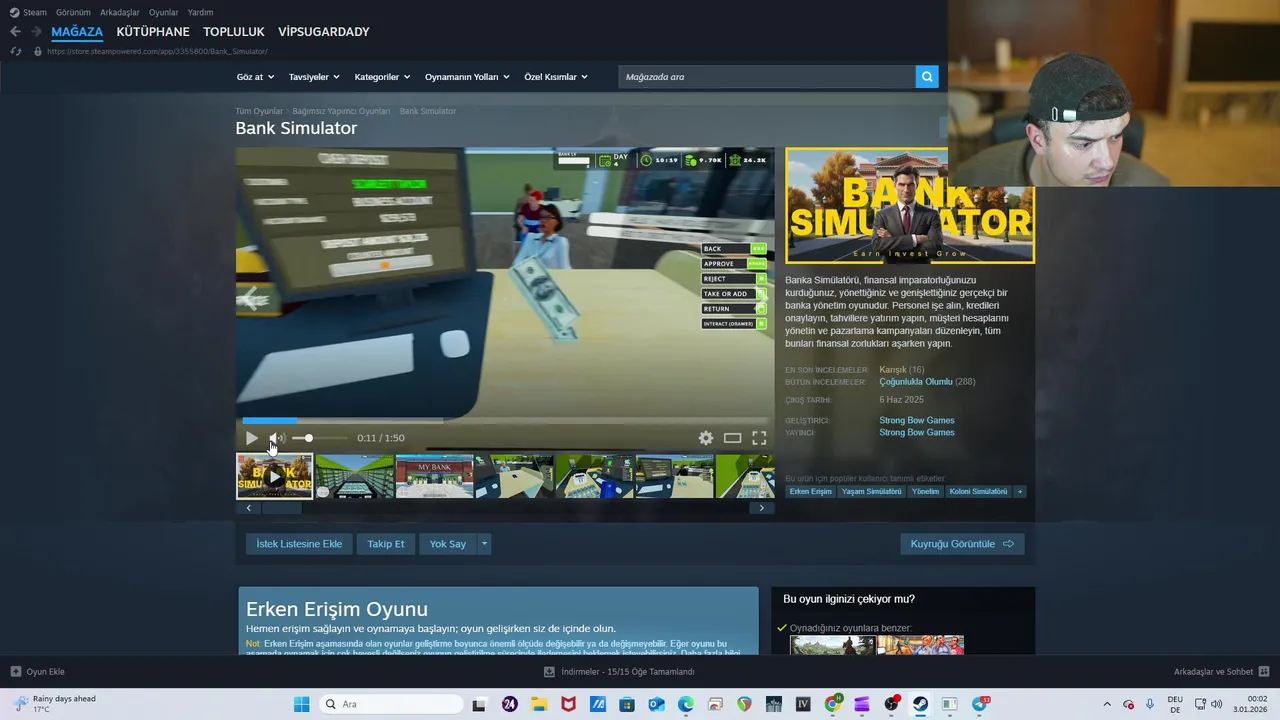Go to TOPLULUK tab
The image size is (1280, 720).
click(234, 32)
